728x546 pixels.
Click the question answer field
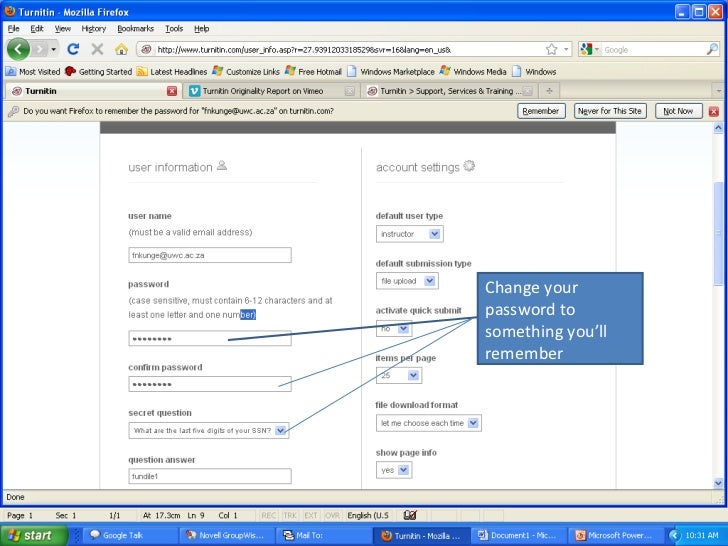pyautogui.click(x=210, y=476)
